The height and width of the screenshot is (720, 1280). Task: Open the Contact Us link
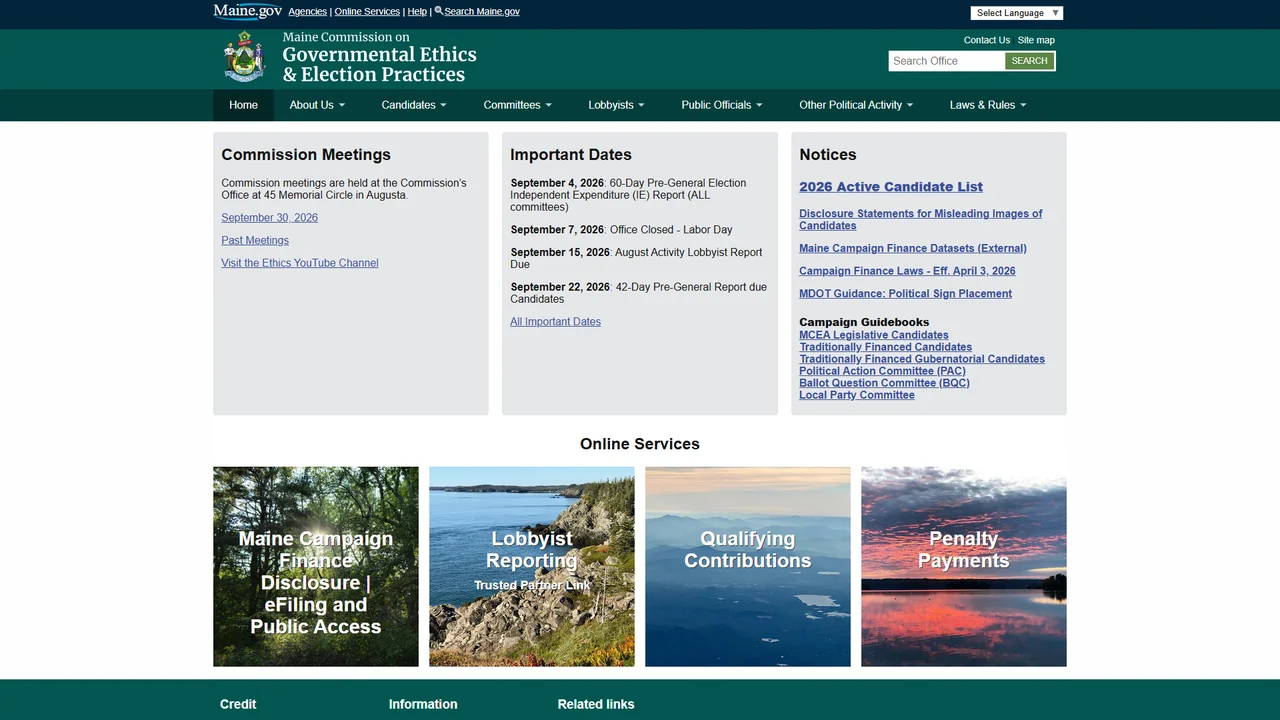tap(987, 40)
